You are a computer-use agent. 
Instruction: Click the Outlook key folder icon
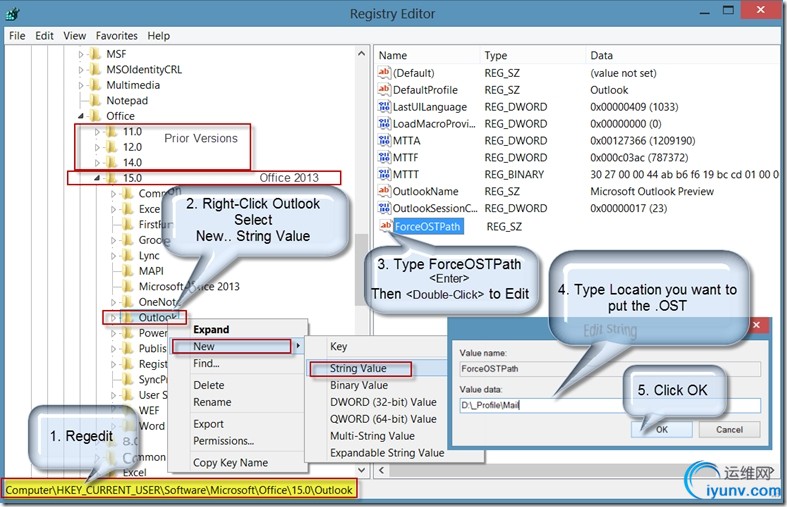coord(128,317)
